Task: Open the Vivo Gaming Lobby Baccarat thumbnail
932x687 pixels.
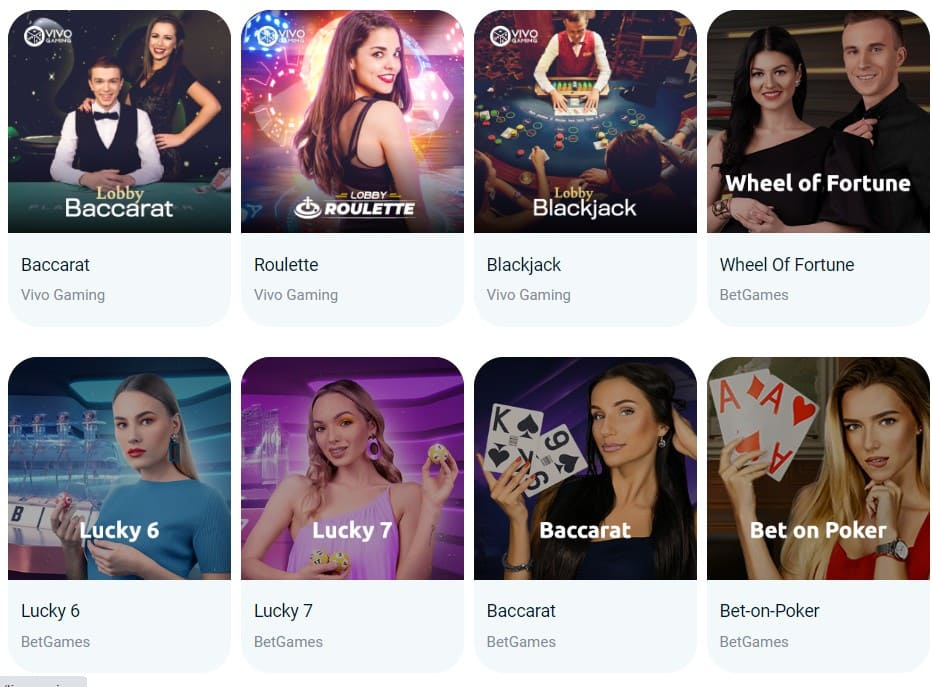Action: (119, 121)
